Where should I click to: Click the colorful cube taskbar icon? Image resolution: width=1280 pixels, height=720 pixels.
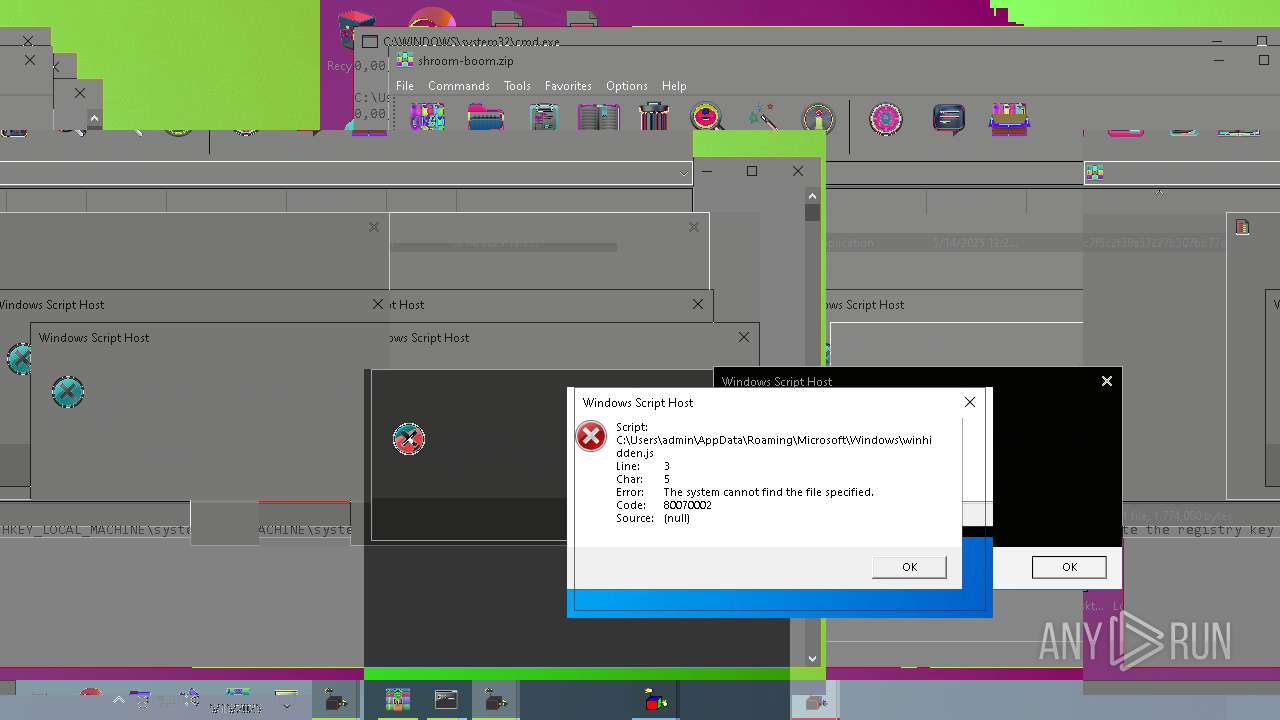[x=655, y=701]
